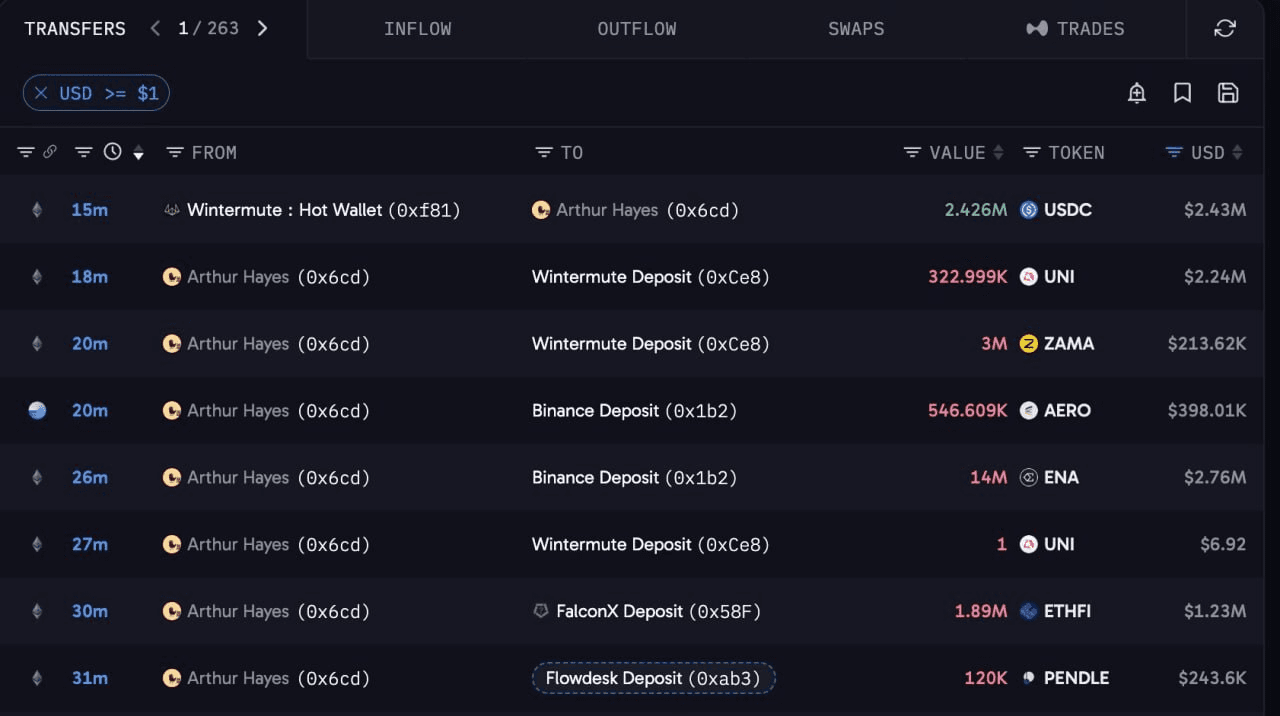1280x716 pixels.
Task: Switch to the INFLOW tab
Action: 418,29
